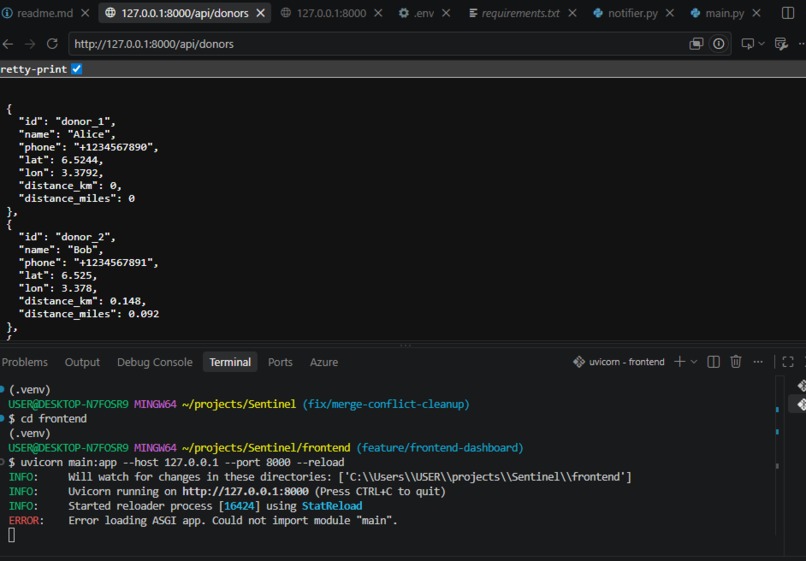Click the uvicorn - frontend terminal label
The height and width of the screenshot is (561, 806).
[x=619, y=362]
